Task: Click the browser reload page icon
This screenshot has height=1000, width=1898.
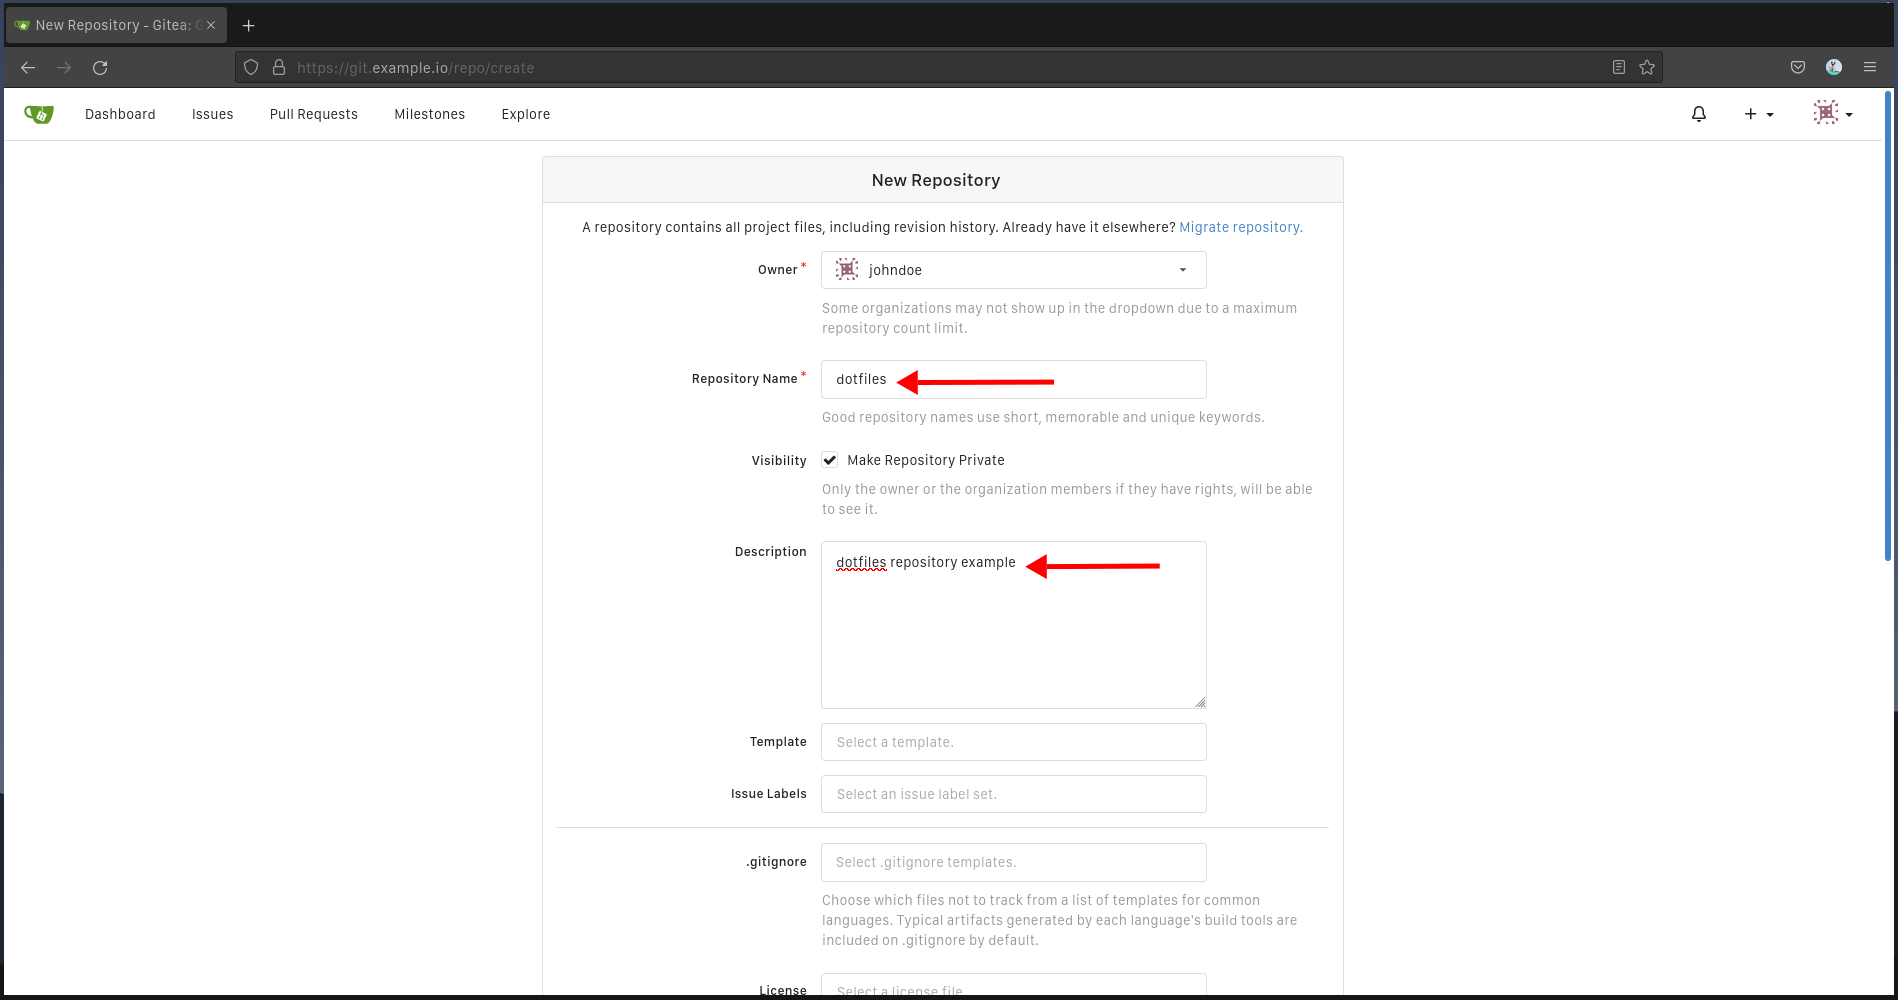Action: (x=100, y=68)
